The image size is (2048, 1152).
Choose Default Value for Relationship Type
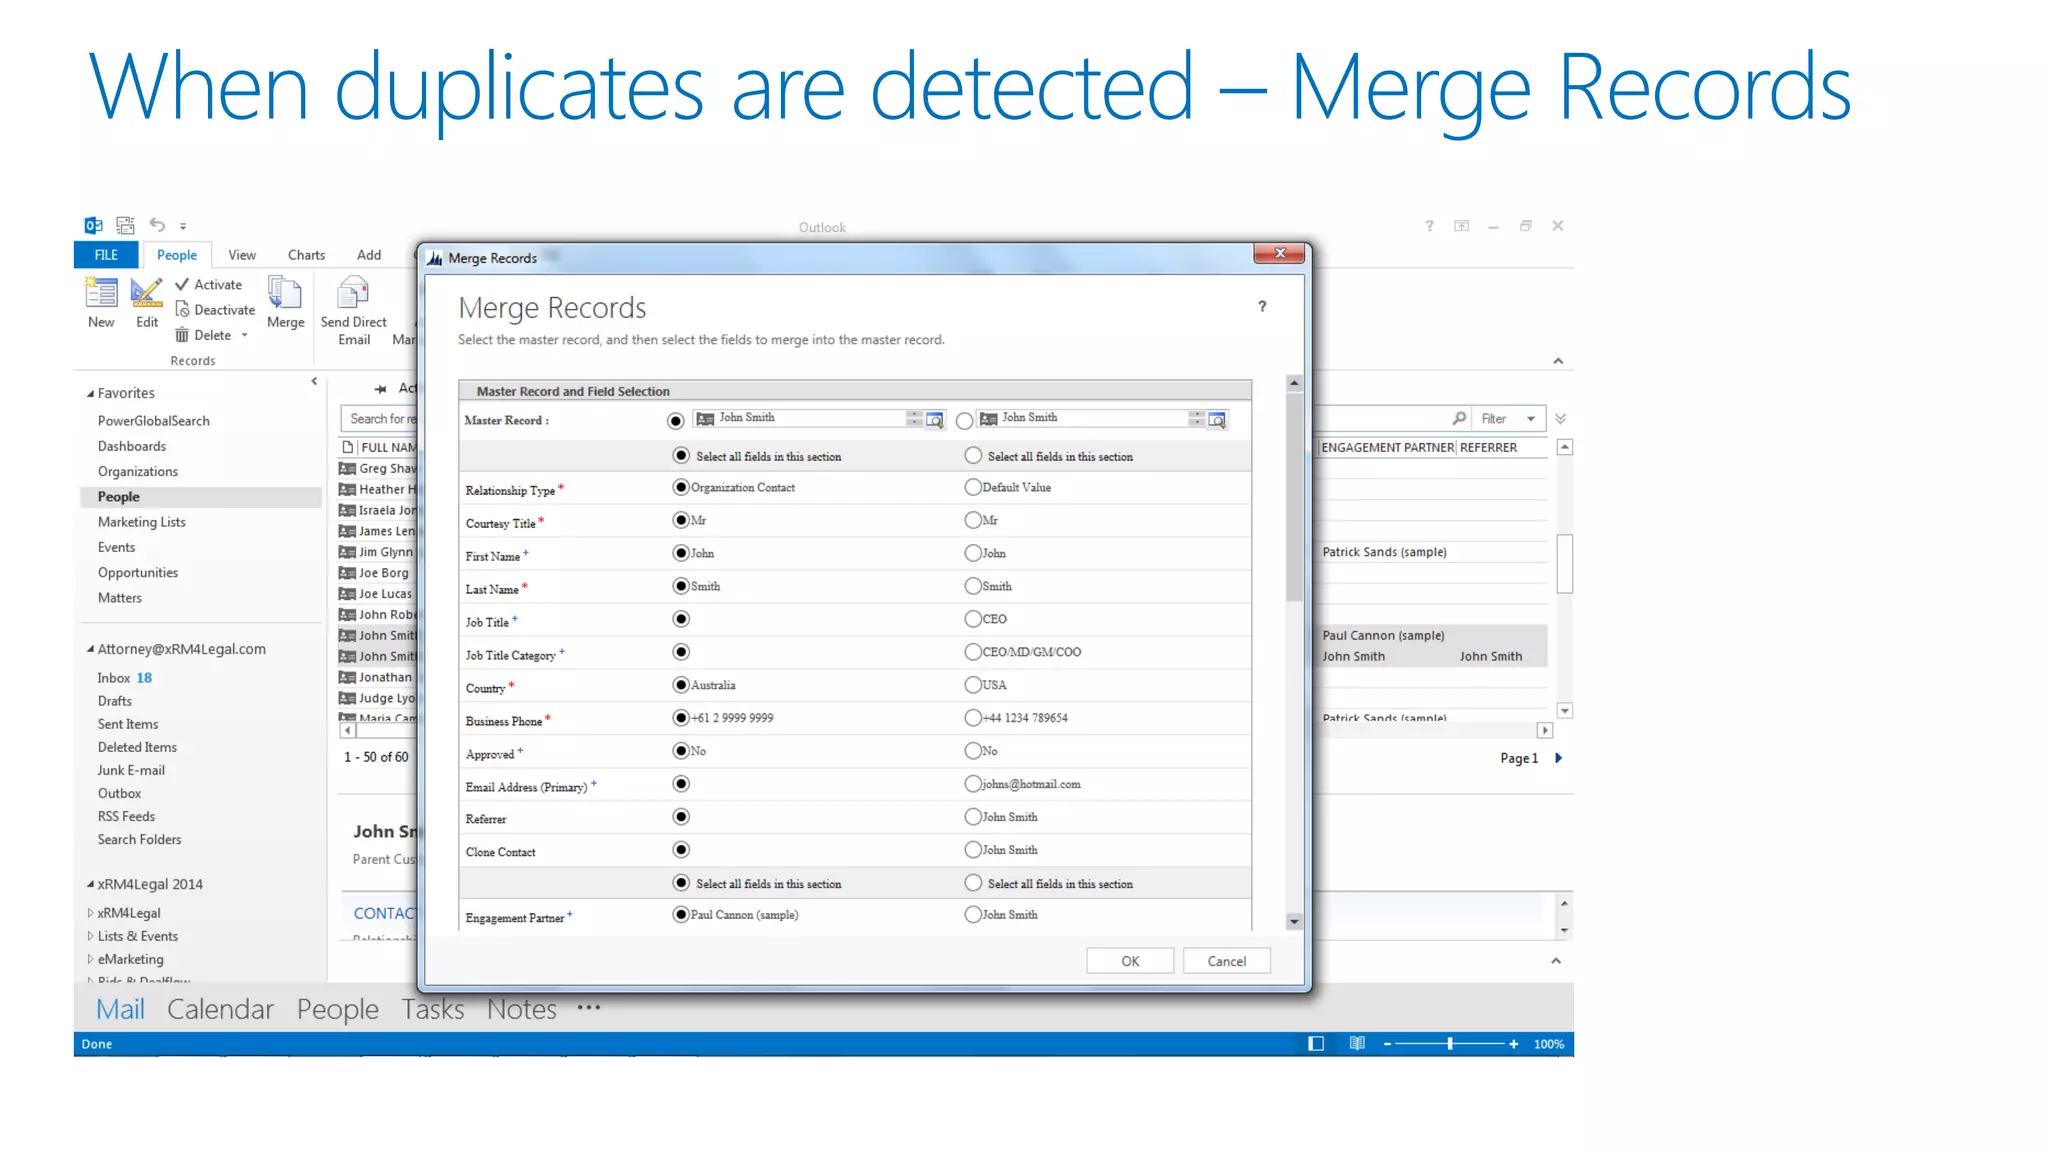tap(973, 487)
